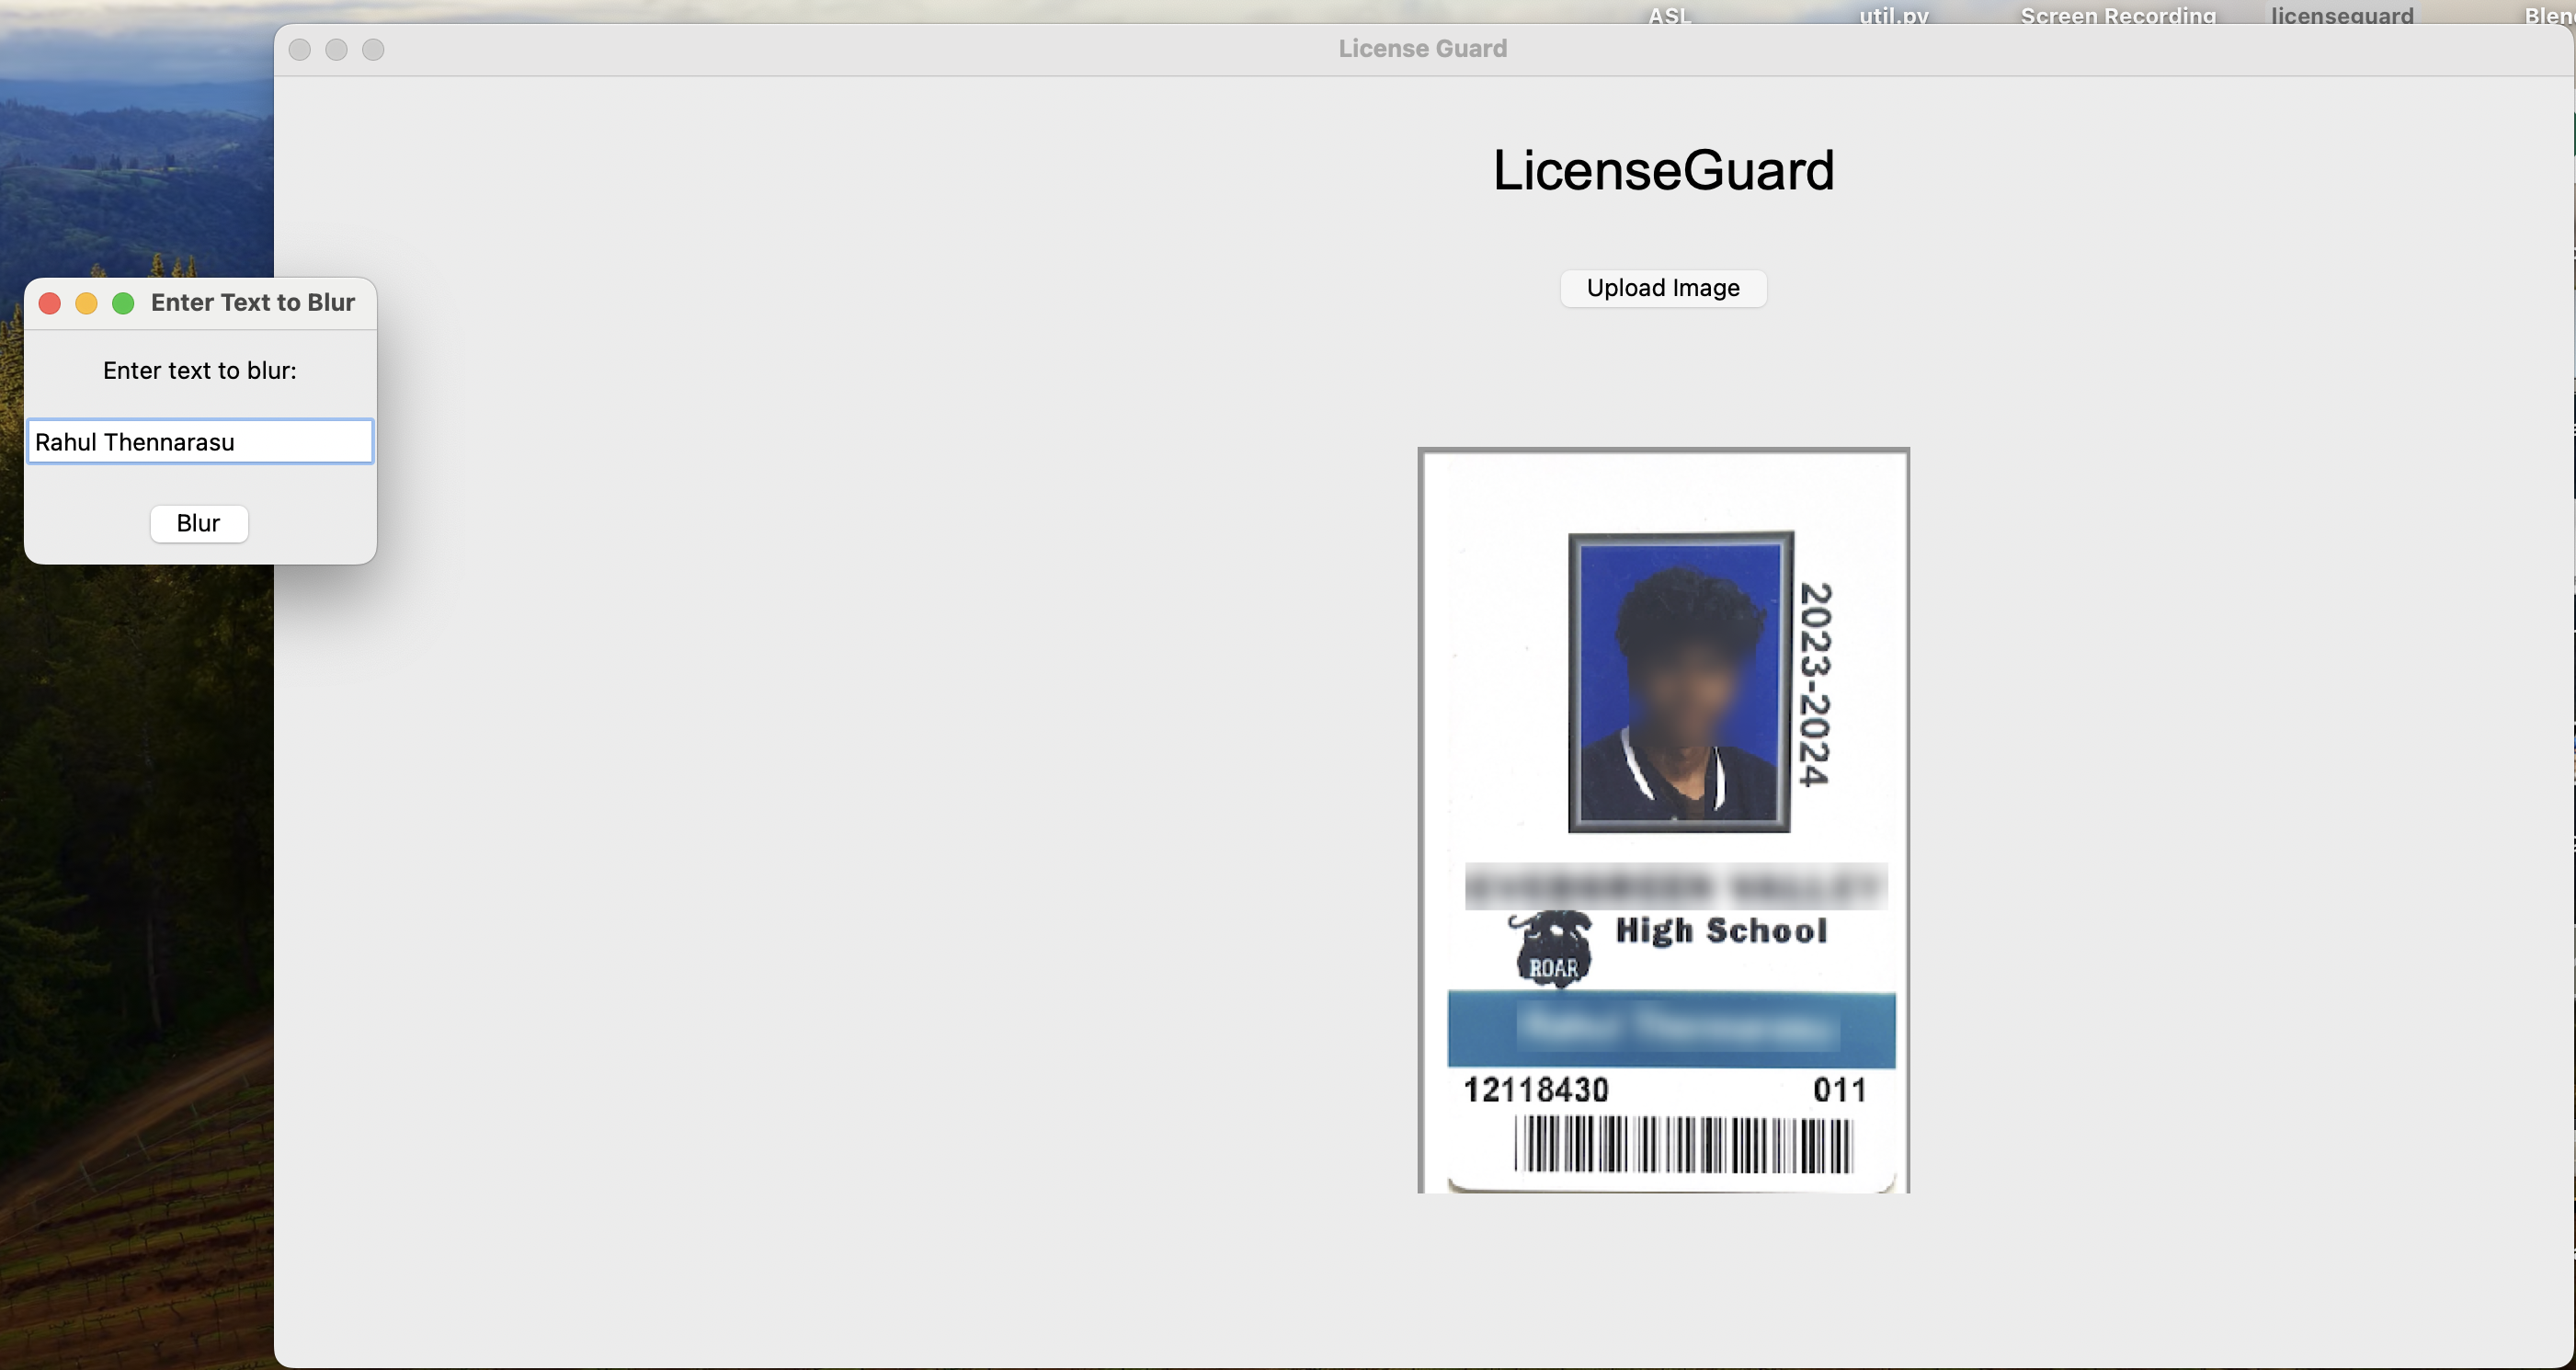Click the blurred name in the blue bar
Image resolution: width=2576 pixels, height=1370 pixels.
pos(1676,1028)
